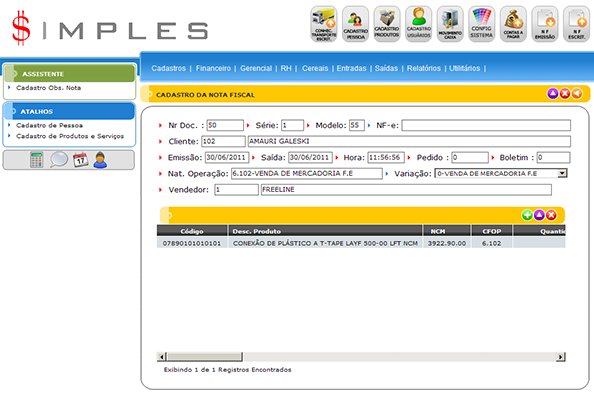Click the horizontal scrollbar right arrow
Image resolution: width=594 pixels, height=393 pixels.
561,357
